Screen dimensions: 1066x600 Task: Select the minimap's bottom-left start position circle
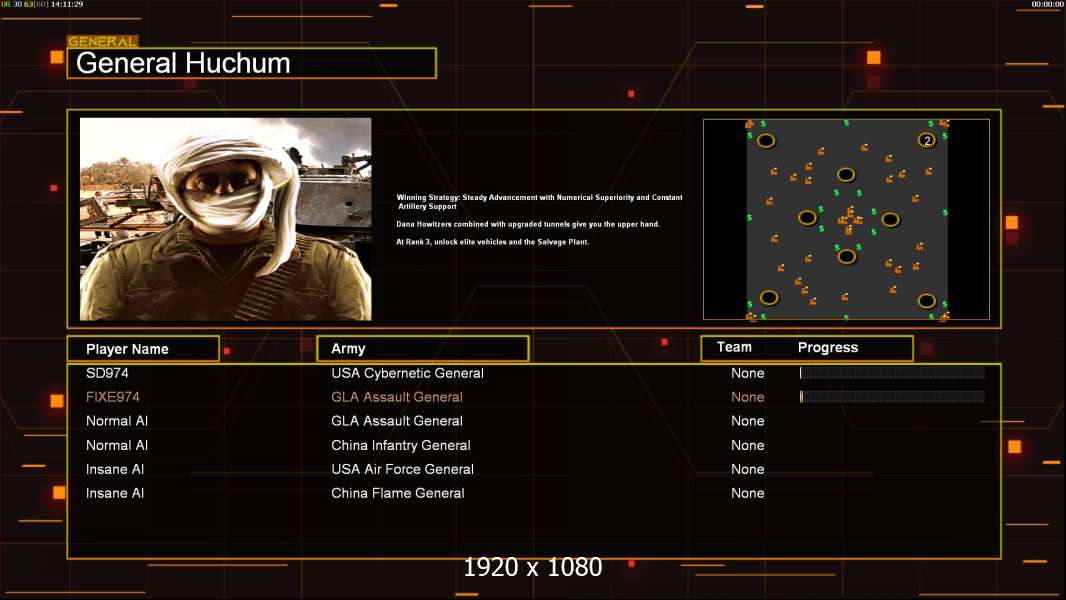click(769, 298)
